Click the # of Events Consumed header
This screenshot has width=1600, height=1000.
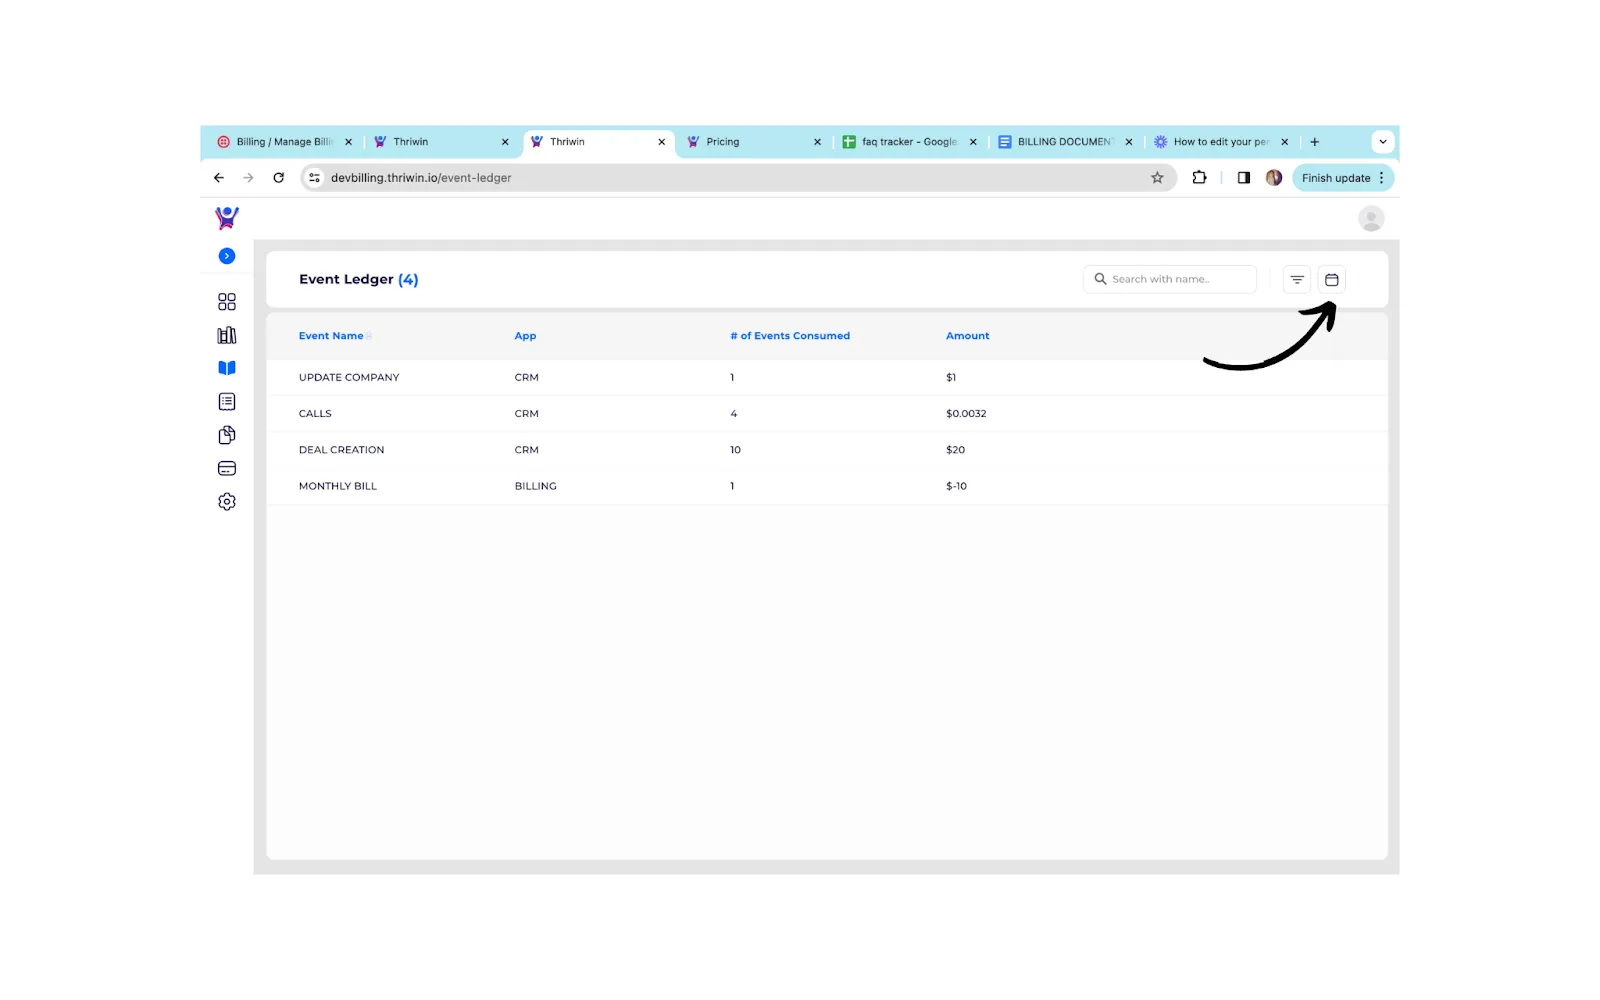[x=790, y=336]
